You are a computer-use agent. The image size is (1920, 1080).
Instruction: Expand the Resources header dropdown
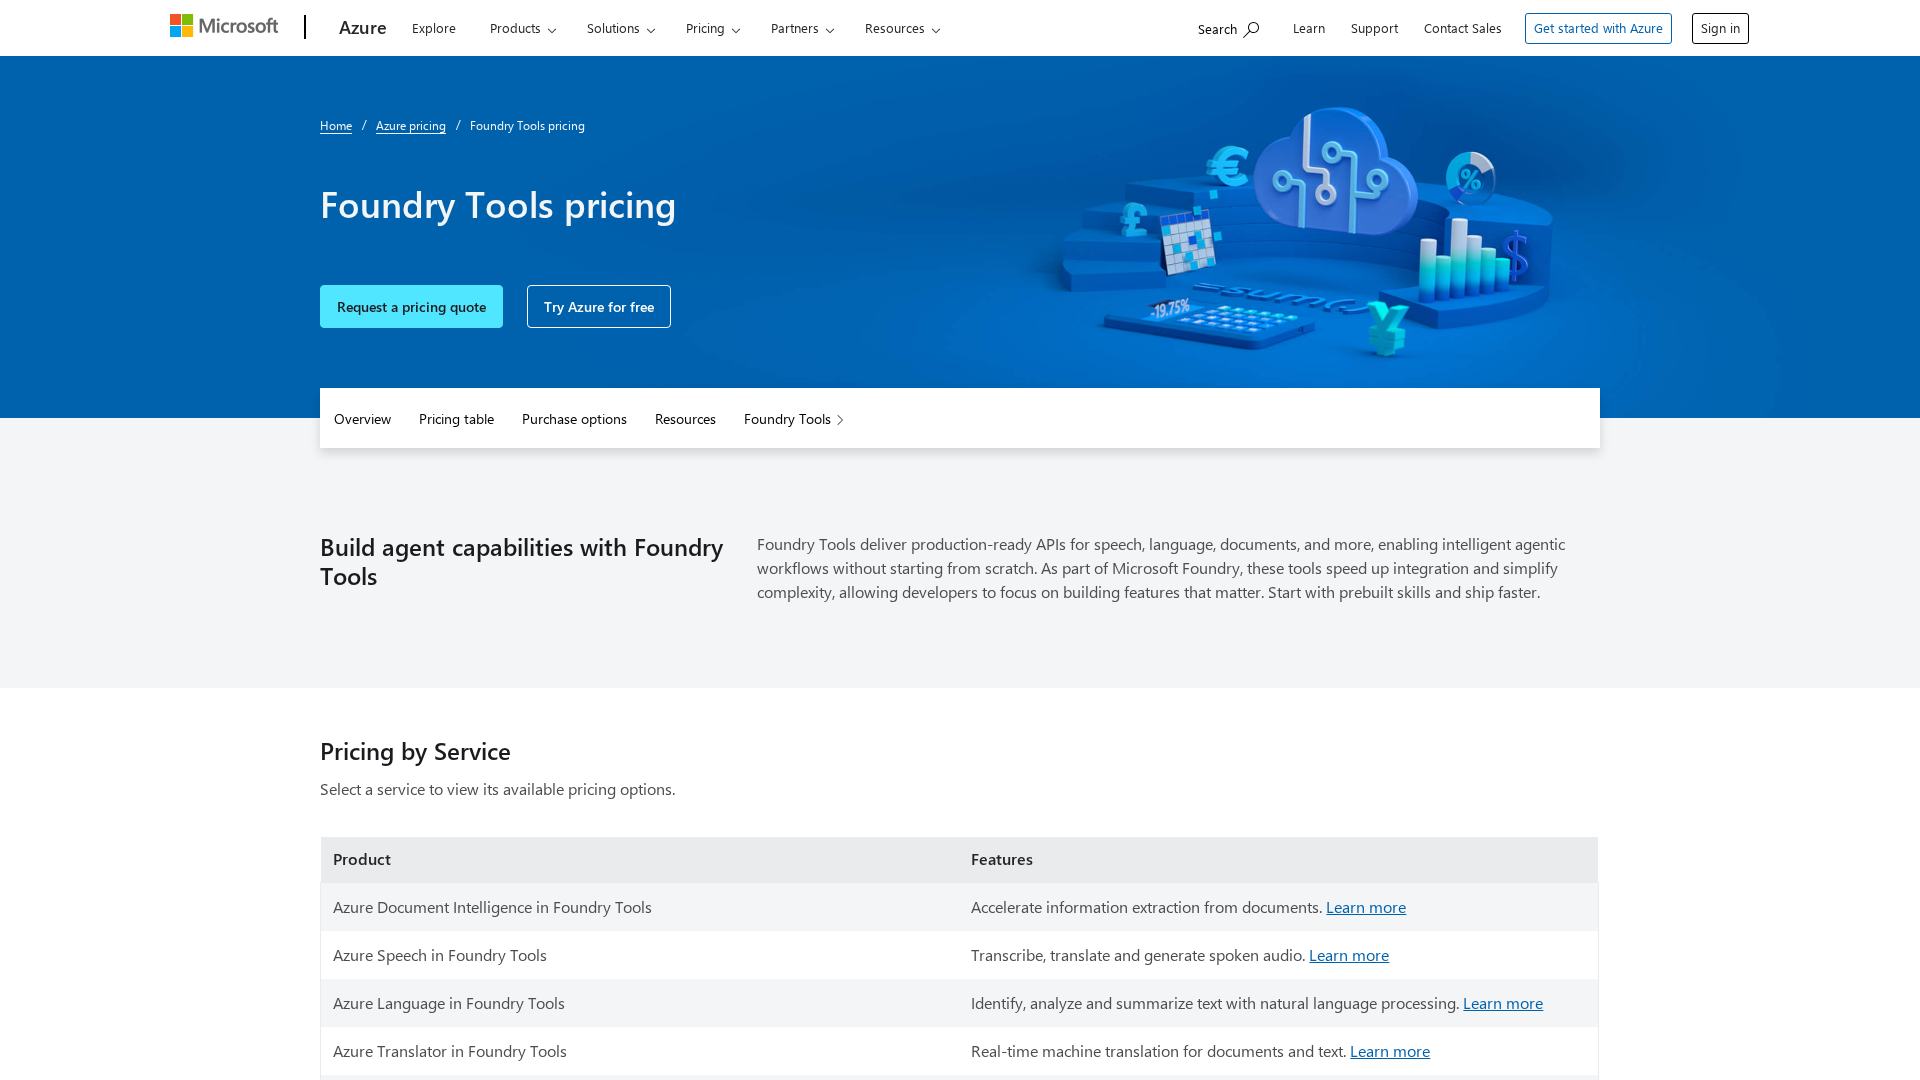point(902,29)
